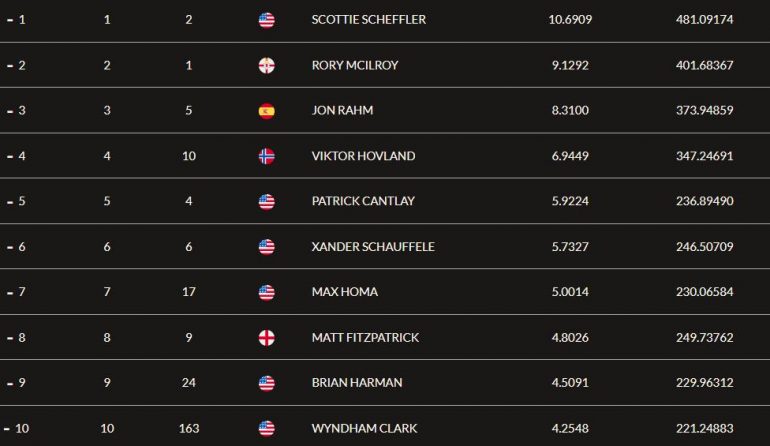Image resolution: width=770 pixels, height=446 pixels.
Task: Click Scheffler's total points 481.09174
Action: (x=704, y=20)
